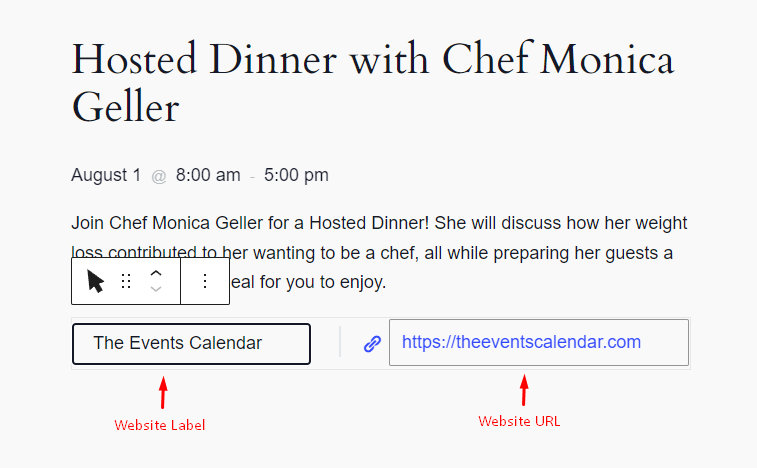Move block up with the up chevron
Image resolution: width=757 pixels, height=468 pixels.
click(x=155, y=273)
